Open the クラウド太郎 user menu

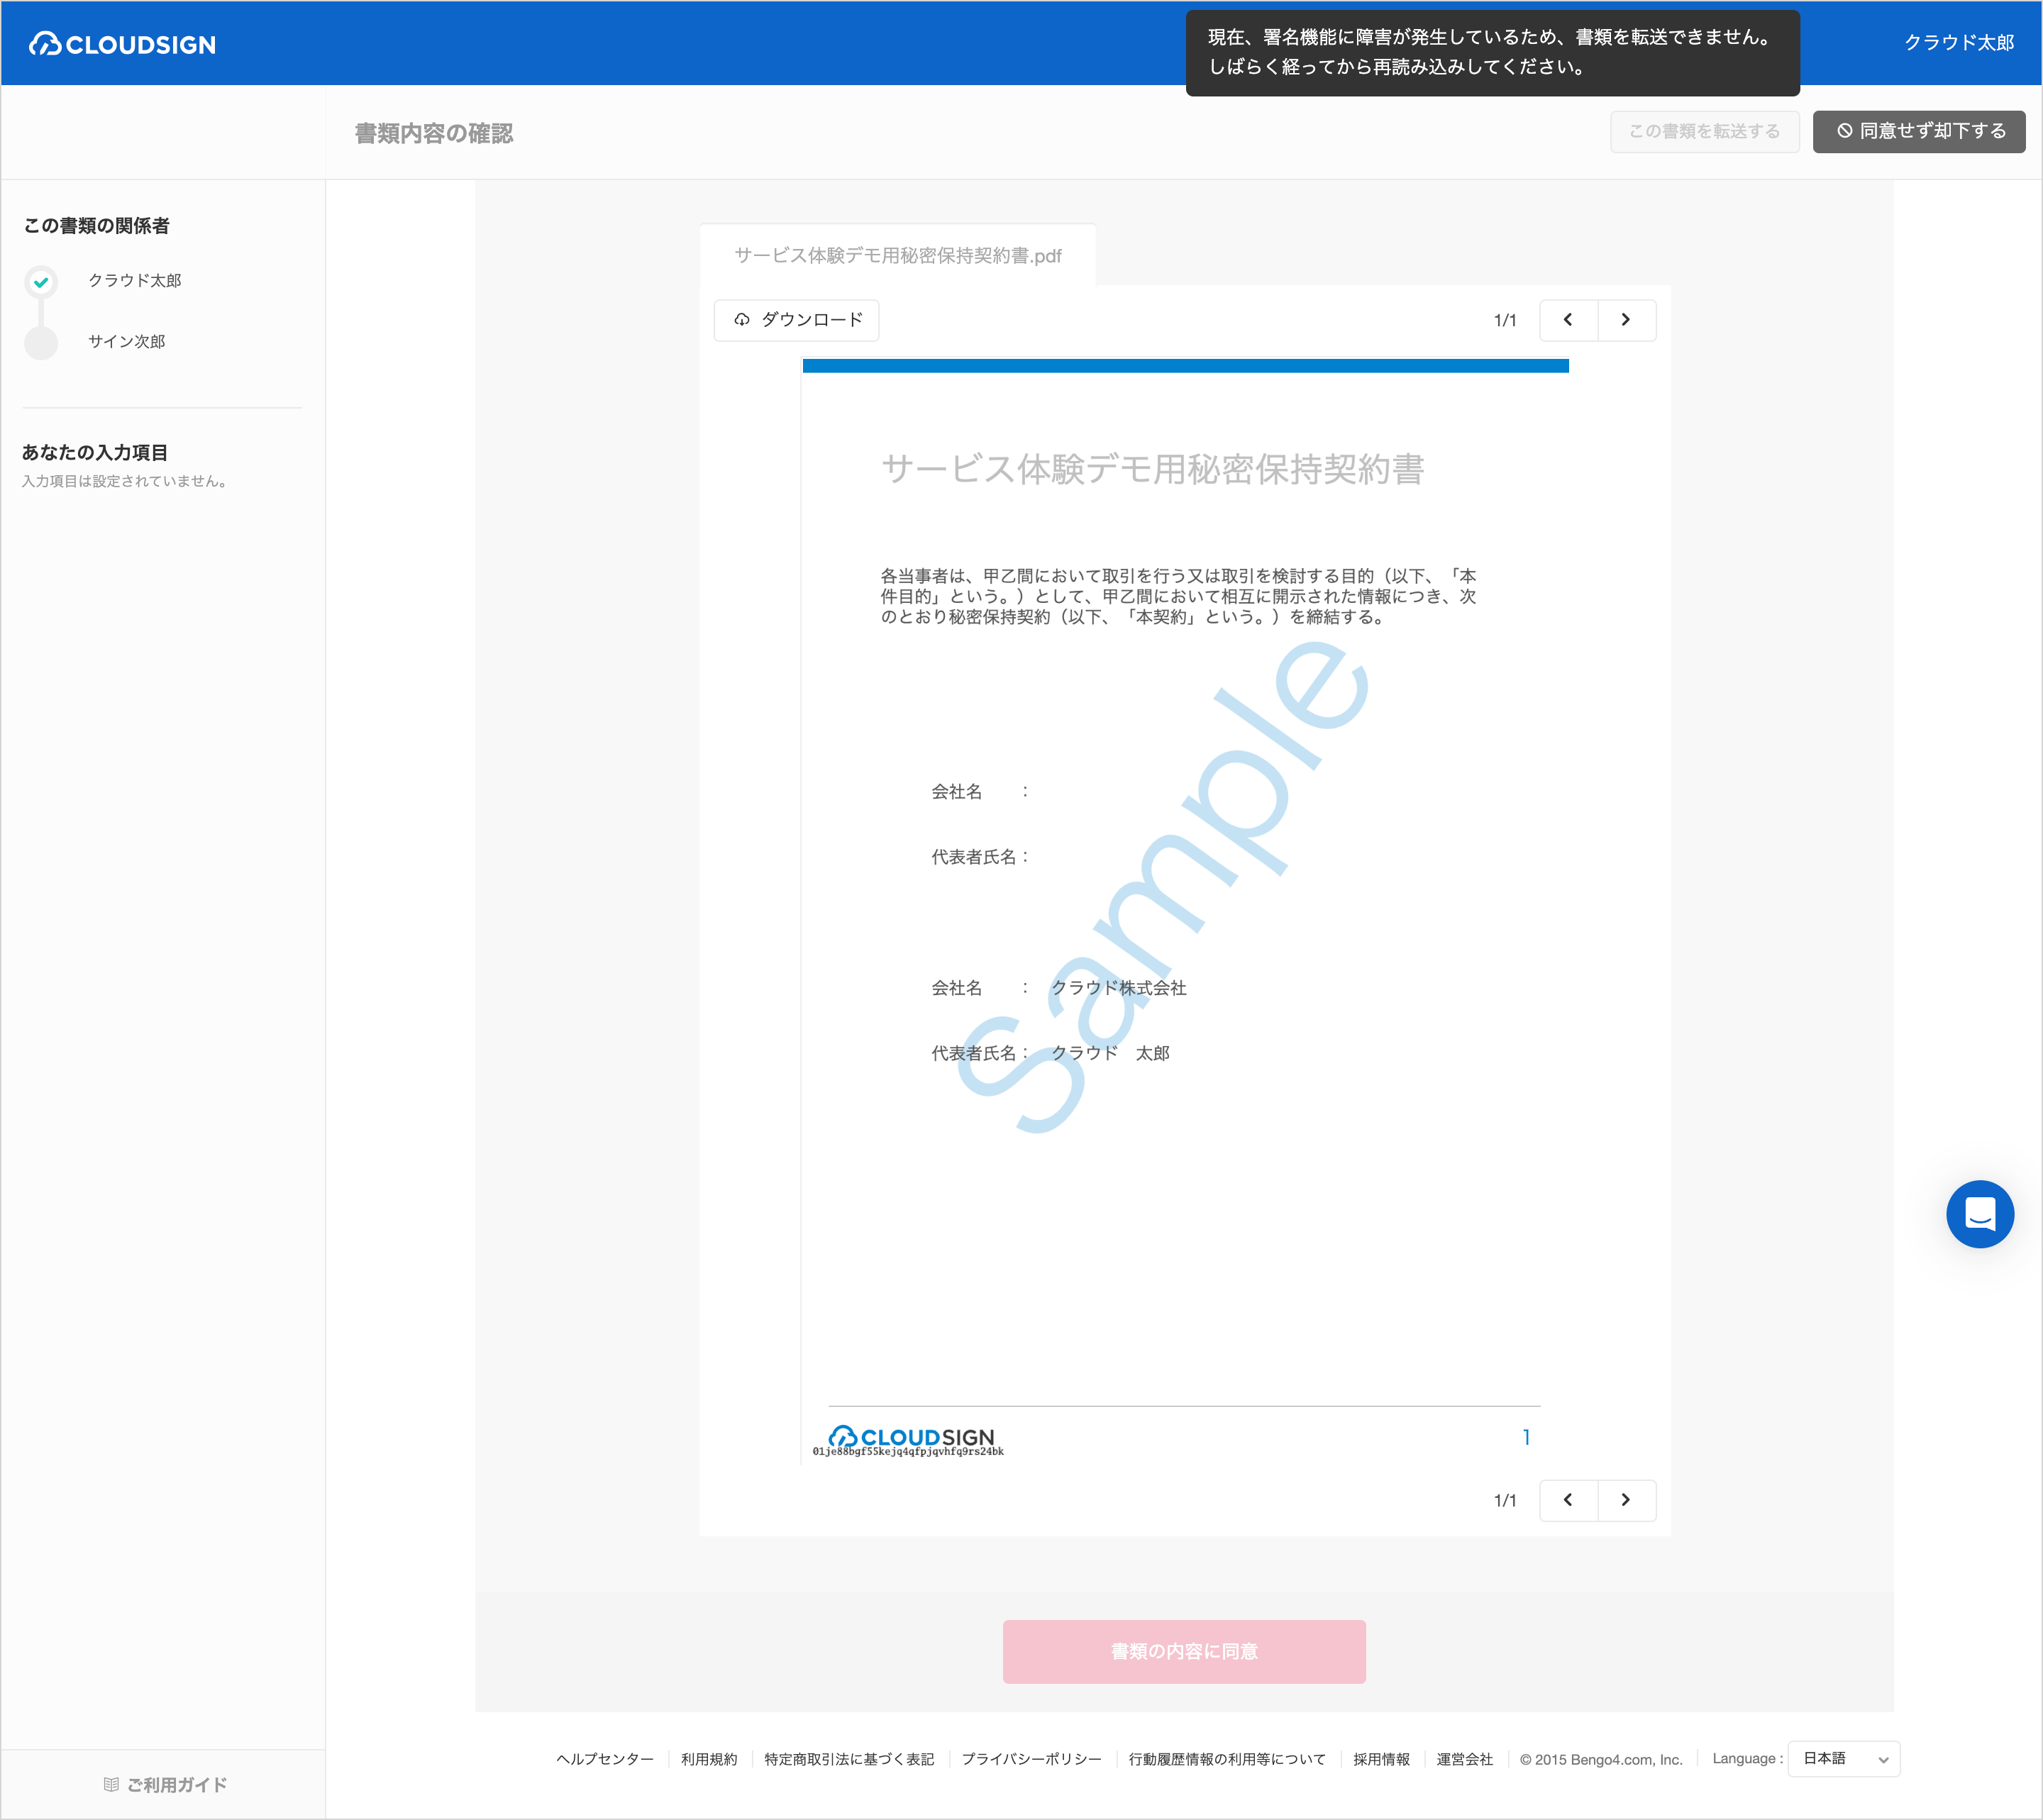coord(1958,43)
